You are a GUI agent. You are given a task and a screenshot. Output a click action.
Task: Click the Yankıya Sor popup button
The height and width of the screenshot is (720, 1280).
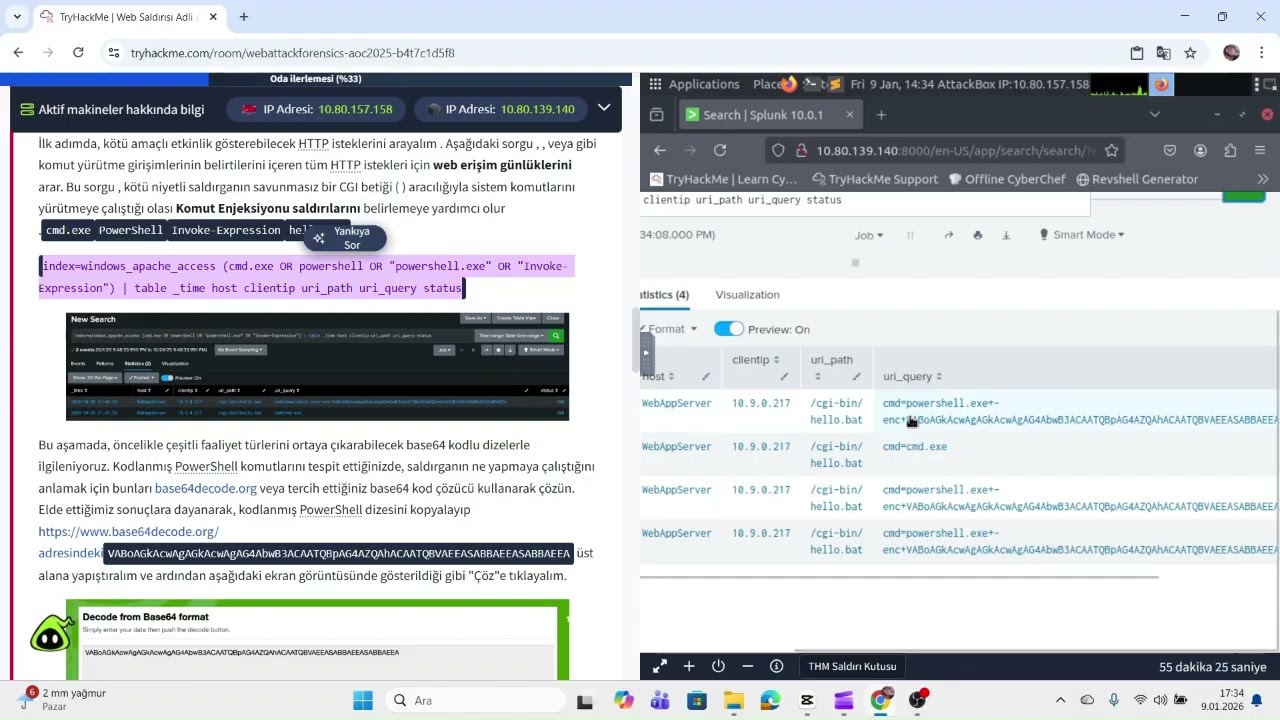[x=345, y=238]
